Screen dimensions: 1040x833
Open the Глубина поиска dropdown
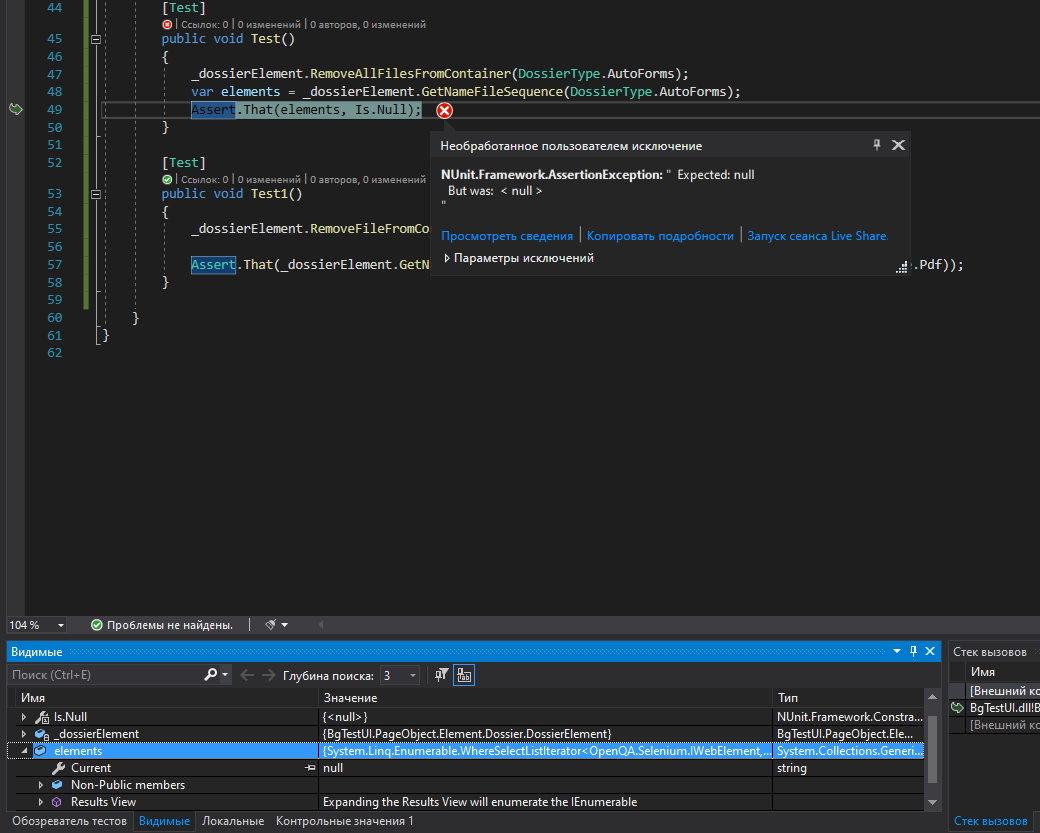click(410, 674)
